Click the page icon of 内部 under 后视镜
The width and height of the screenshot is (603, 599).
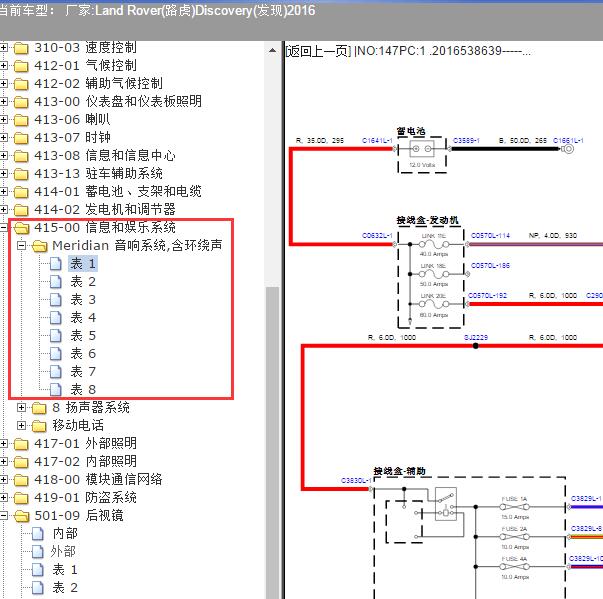(38, 534)
